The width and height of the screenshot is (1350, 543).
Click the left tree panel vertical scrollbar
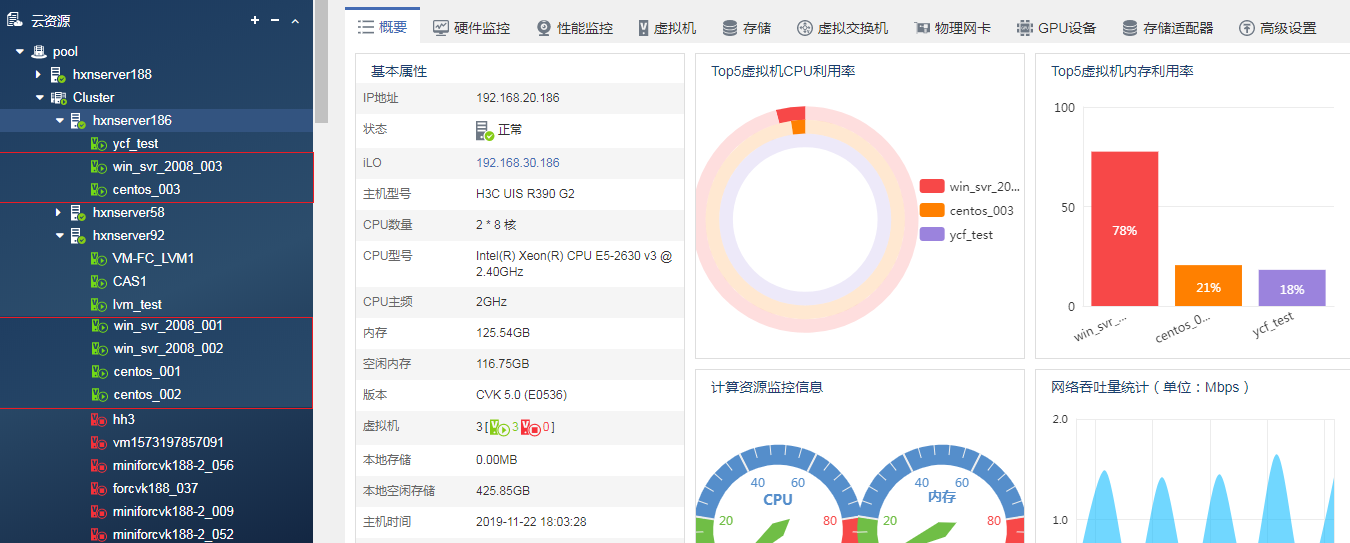click(321, 60)
